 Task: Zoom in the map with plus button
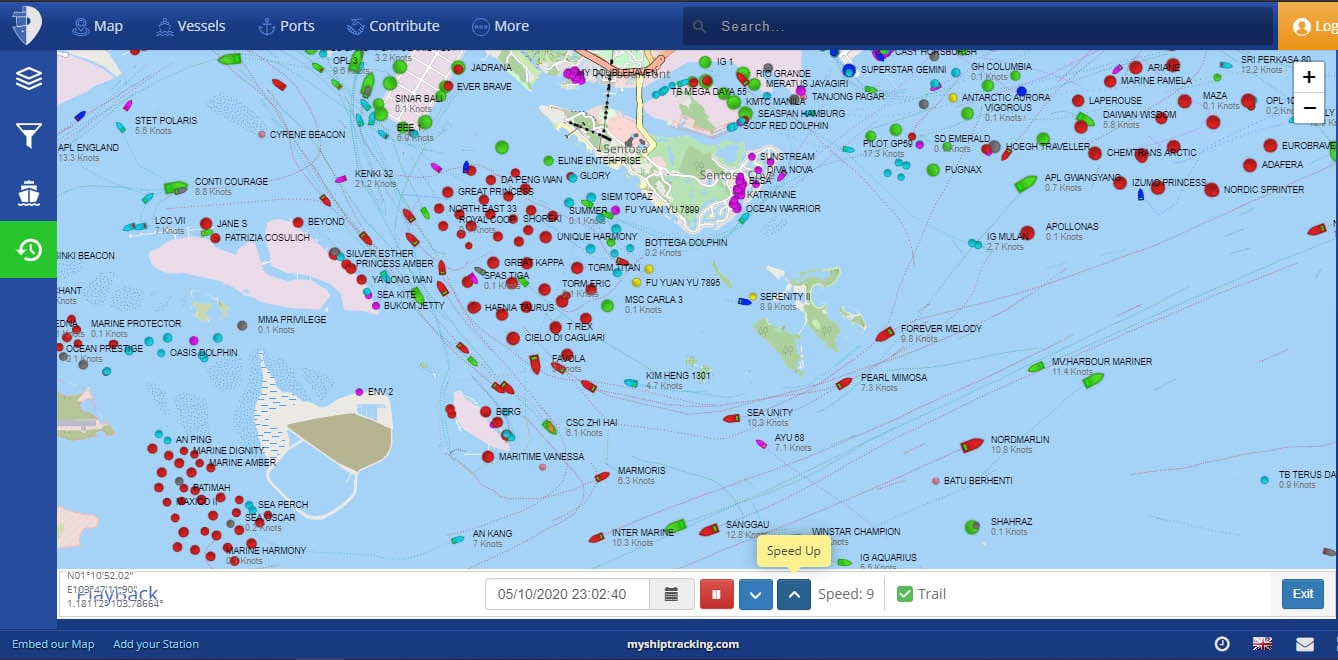(x=1308, y=76)
